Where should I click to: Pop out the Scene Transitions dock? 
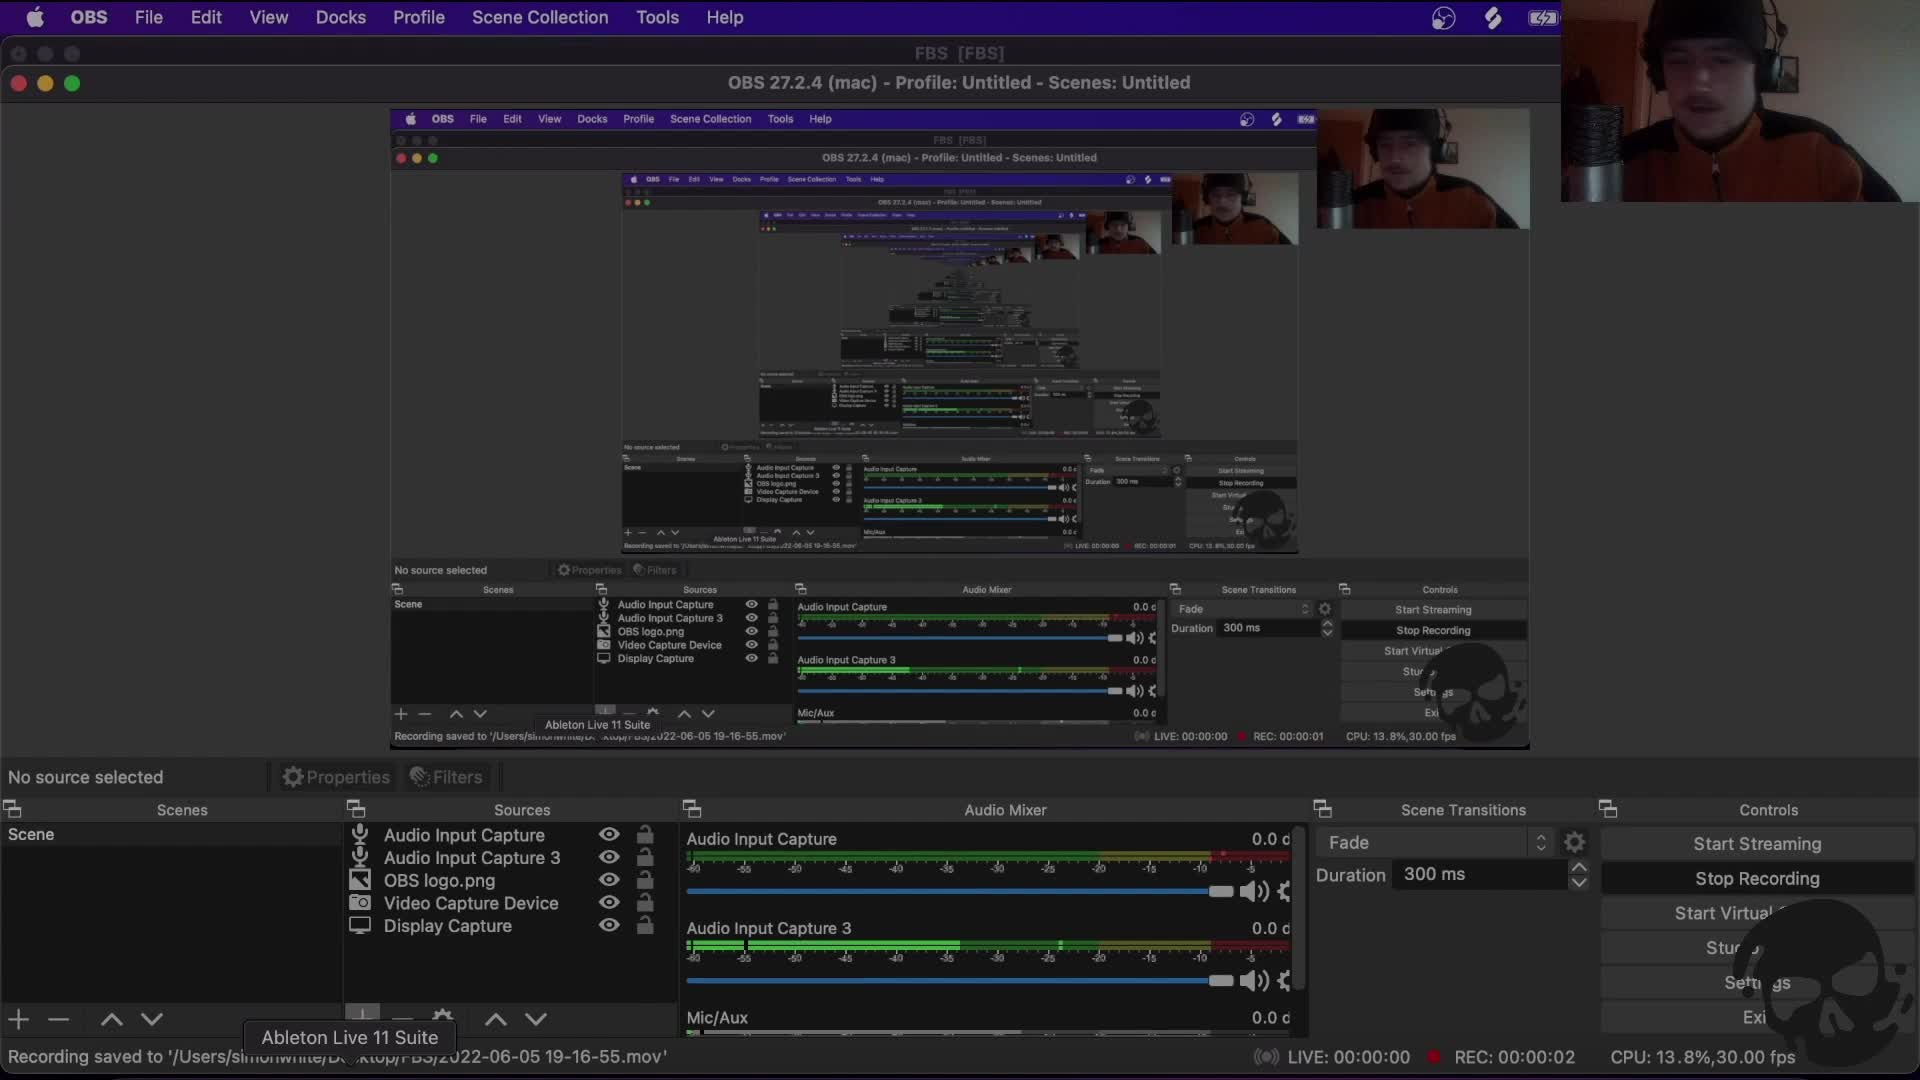click(x=1323, y=809)
